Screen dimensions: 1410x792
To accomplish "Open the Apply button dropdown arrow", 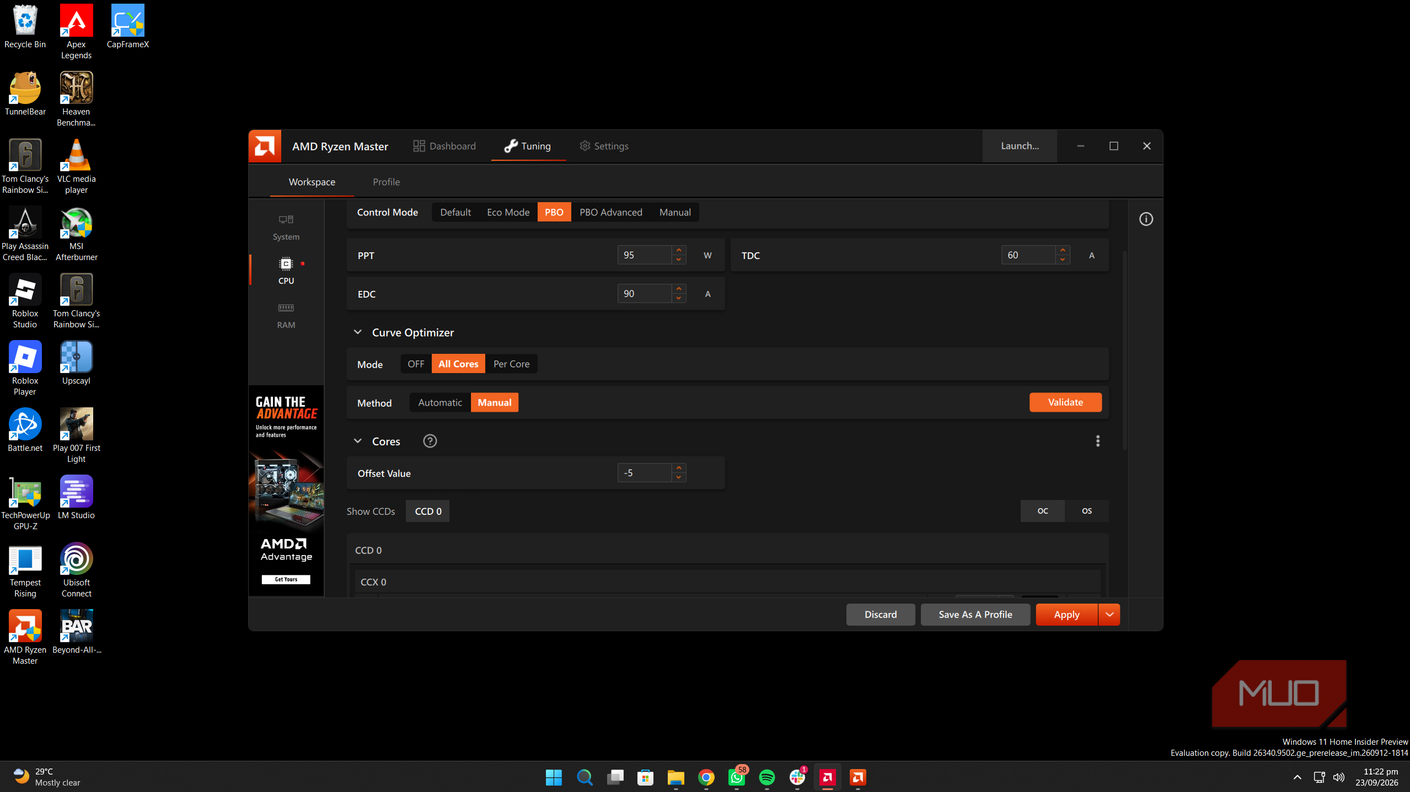I will pyautogui.click(x=1109, y=615).
